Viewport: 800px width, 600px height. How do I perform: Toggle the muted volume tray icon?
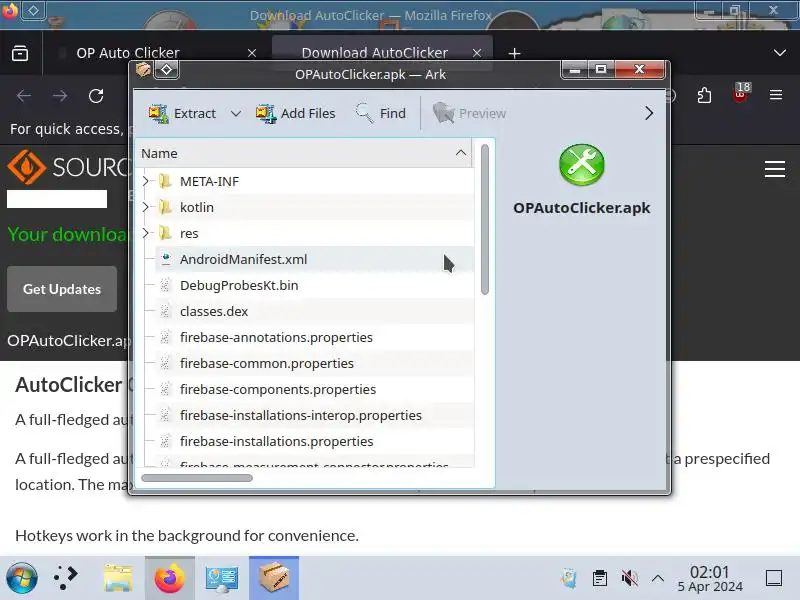pos(630,578)
